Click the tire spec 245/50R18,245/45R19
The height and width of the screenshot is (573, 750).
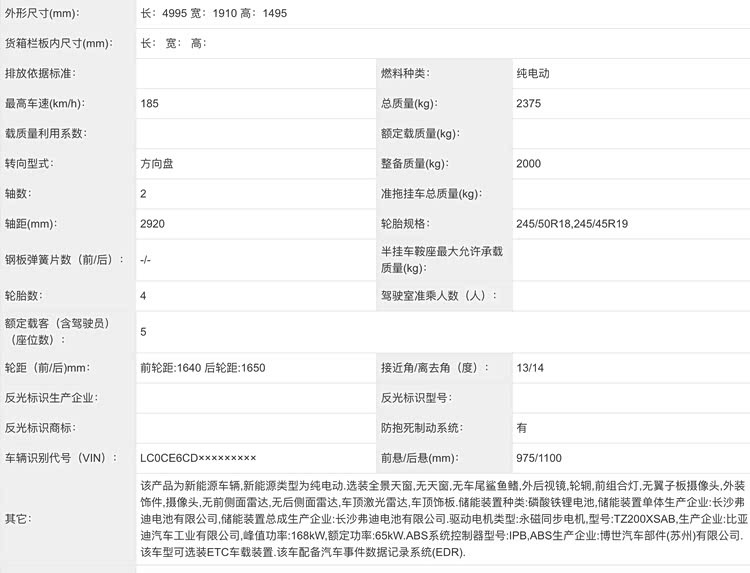(572, 223)
